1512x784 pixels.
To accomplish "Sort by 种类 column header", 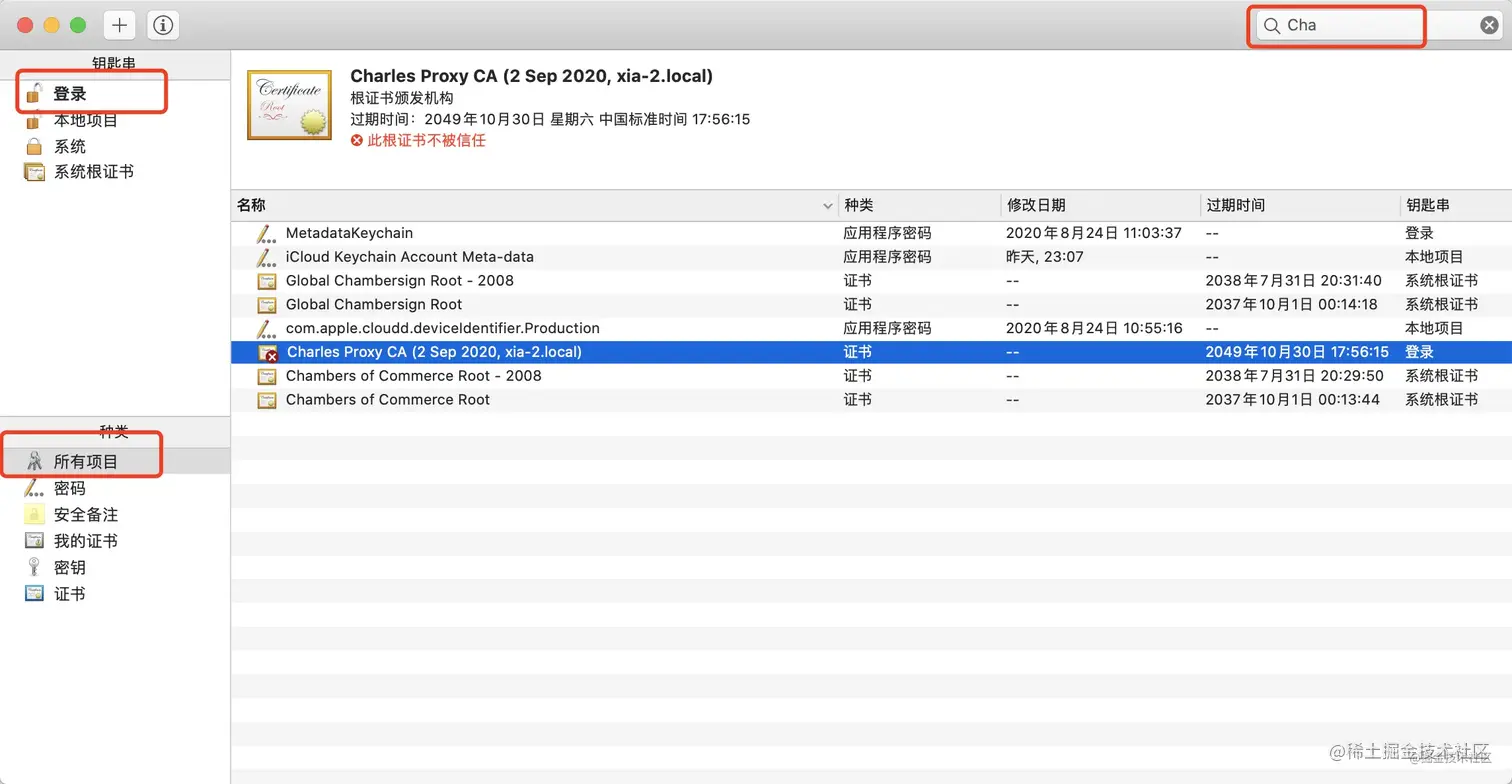I will (x=920, y=205).
